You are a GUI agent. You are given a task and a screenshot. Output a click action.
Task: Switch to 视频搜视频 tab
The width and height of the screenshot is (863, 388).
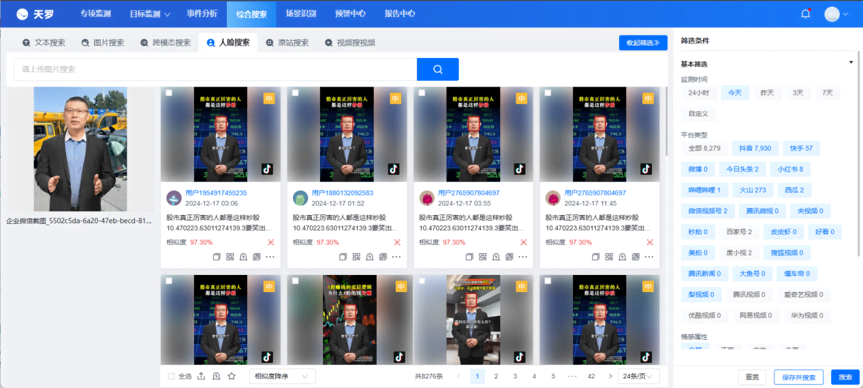[350, 43]
